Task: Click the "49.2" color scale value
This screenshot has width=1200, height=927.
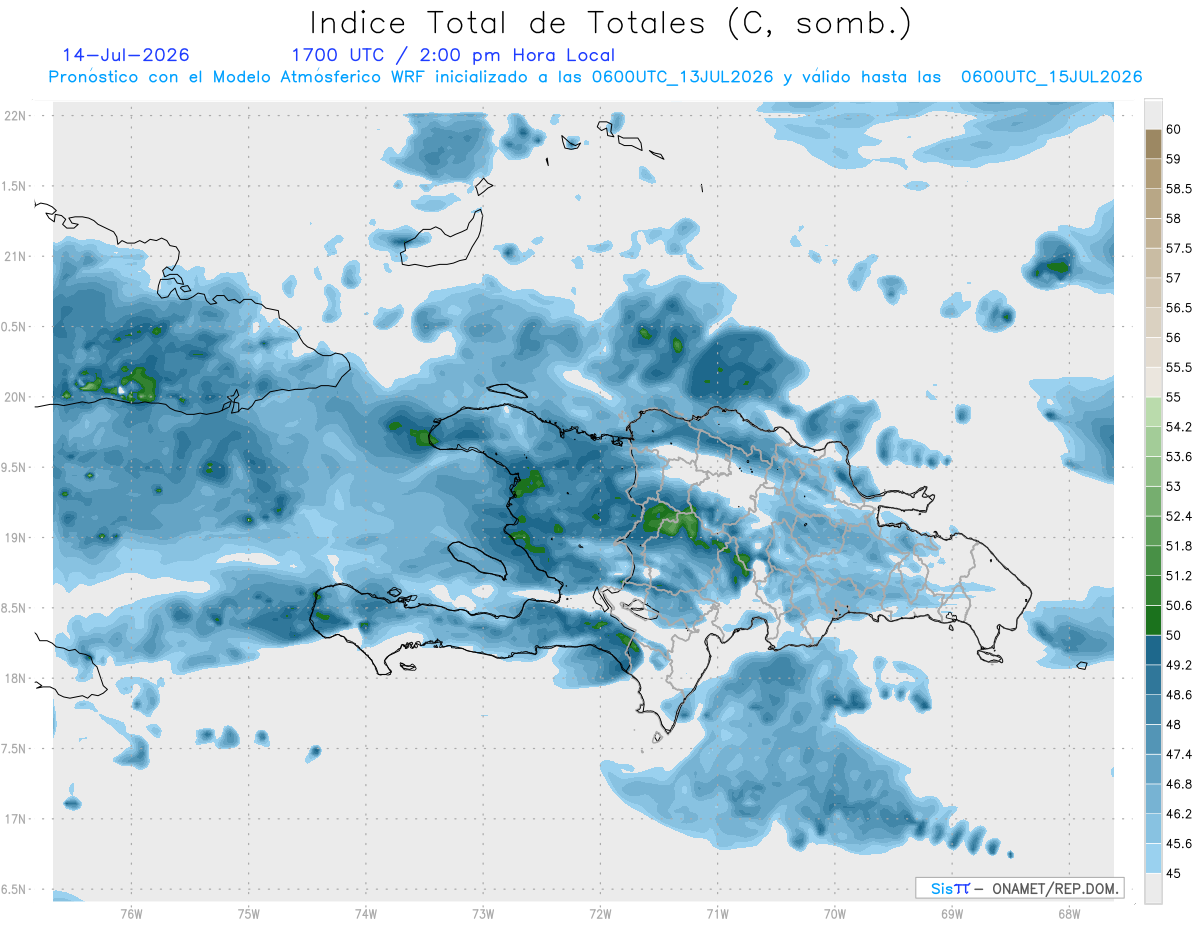Action: [1179, 665]
